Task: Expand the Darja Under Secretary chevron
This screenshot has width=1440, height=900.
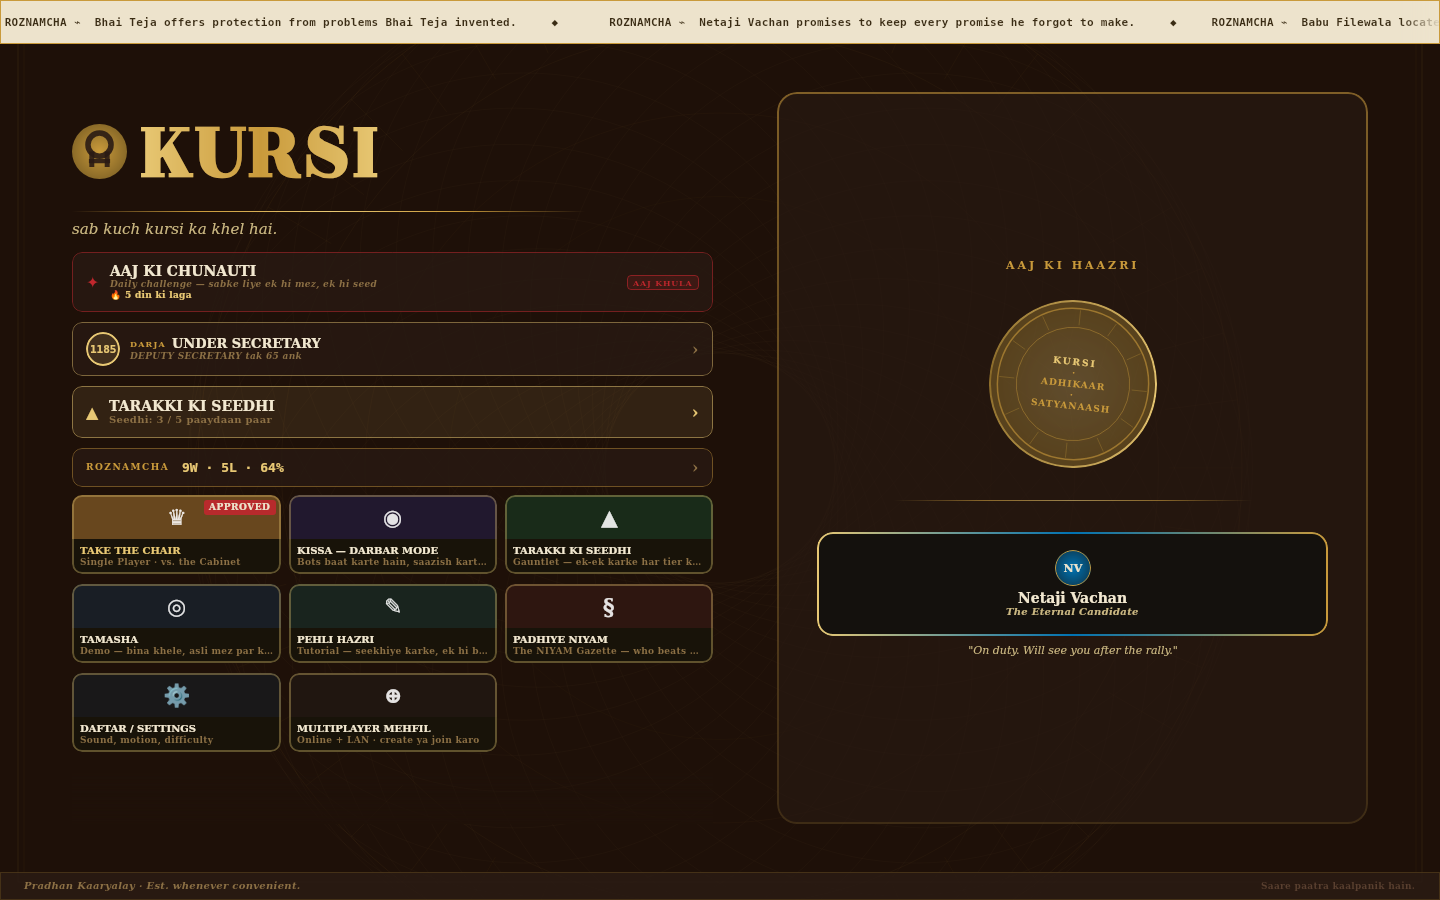Action: (x=695, y=350)
